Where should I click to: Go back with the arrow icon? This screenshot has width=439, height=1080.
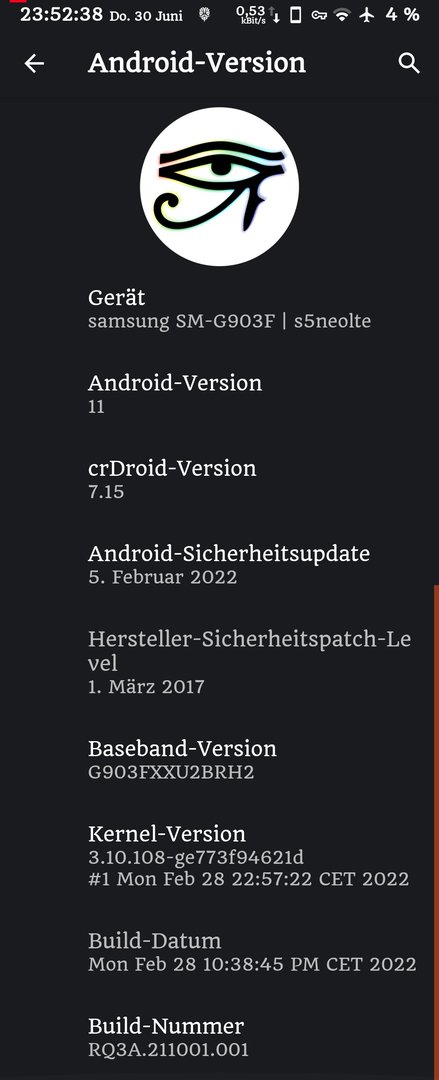point(34,63)
